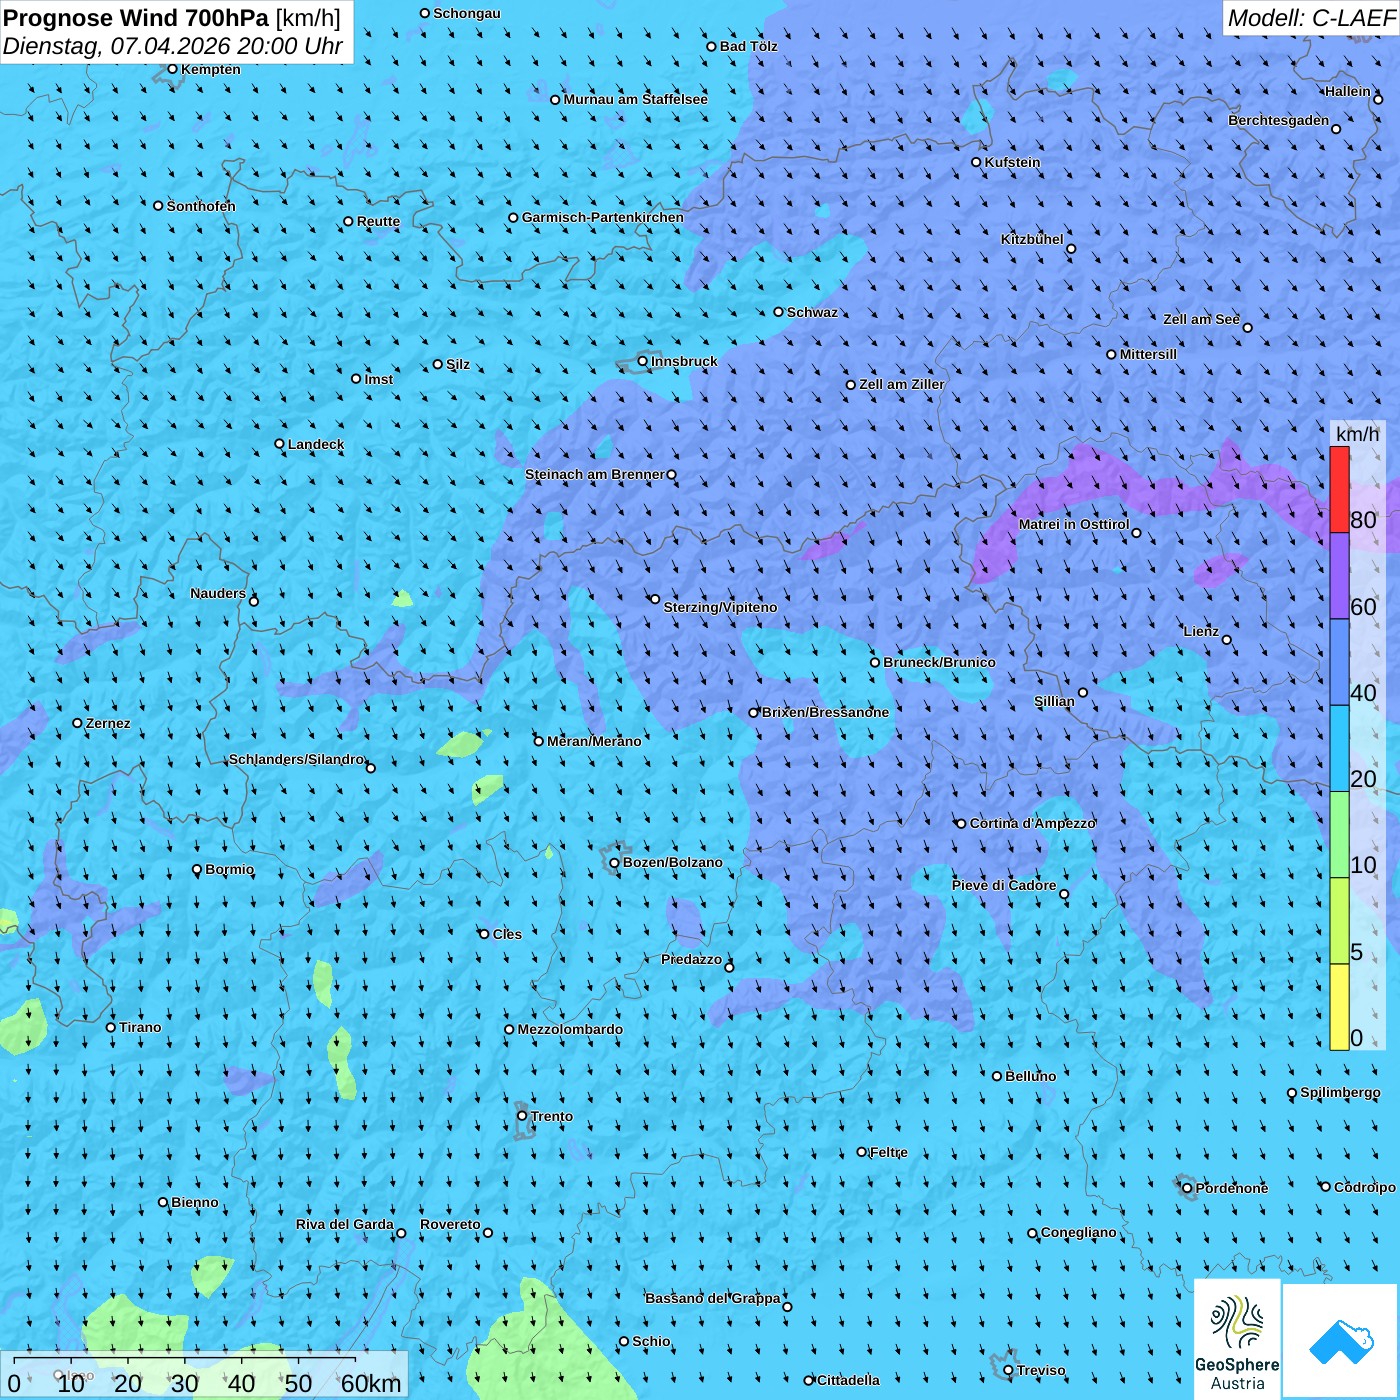Screen dimensions: 1400x1400
Task: Click the Brixen/Bressanone label
Action: click(x=825, y=712)
